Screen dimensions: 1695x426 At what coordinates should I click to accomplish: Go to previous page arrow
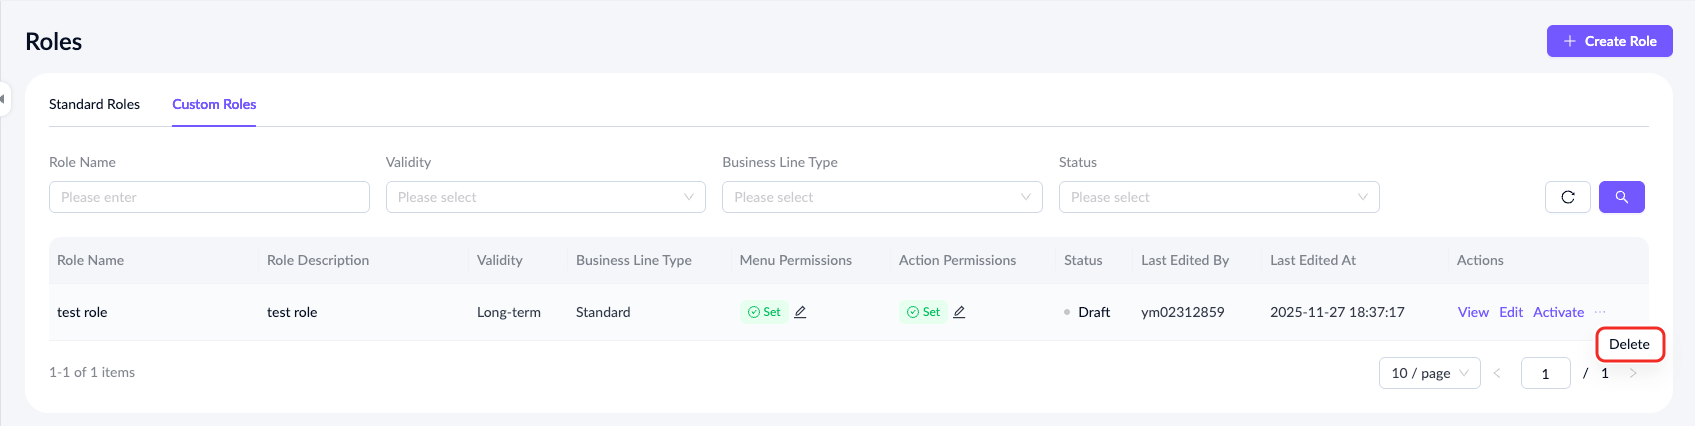[x=1497, y=373]
